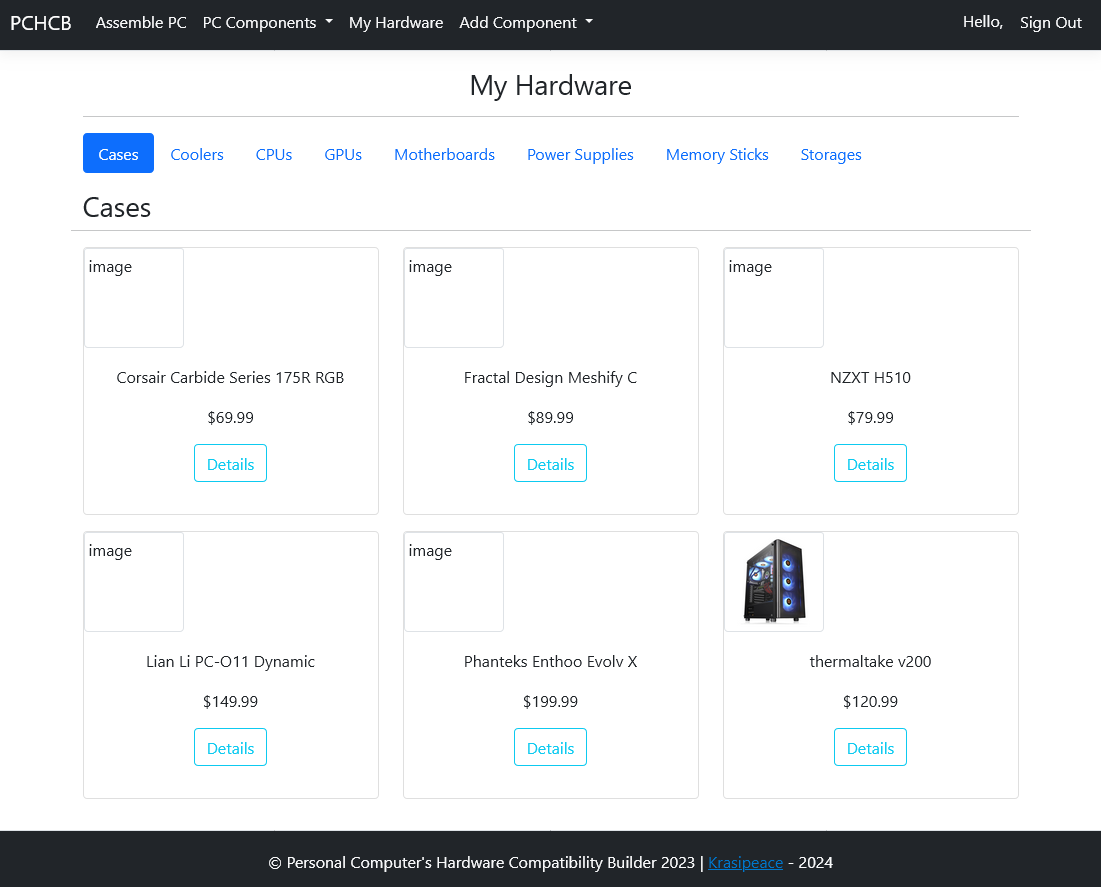Switch to the CPUs tab
This screenshot has height=887, width=1101.
click(x=274, y=155)
